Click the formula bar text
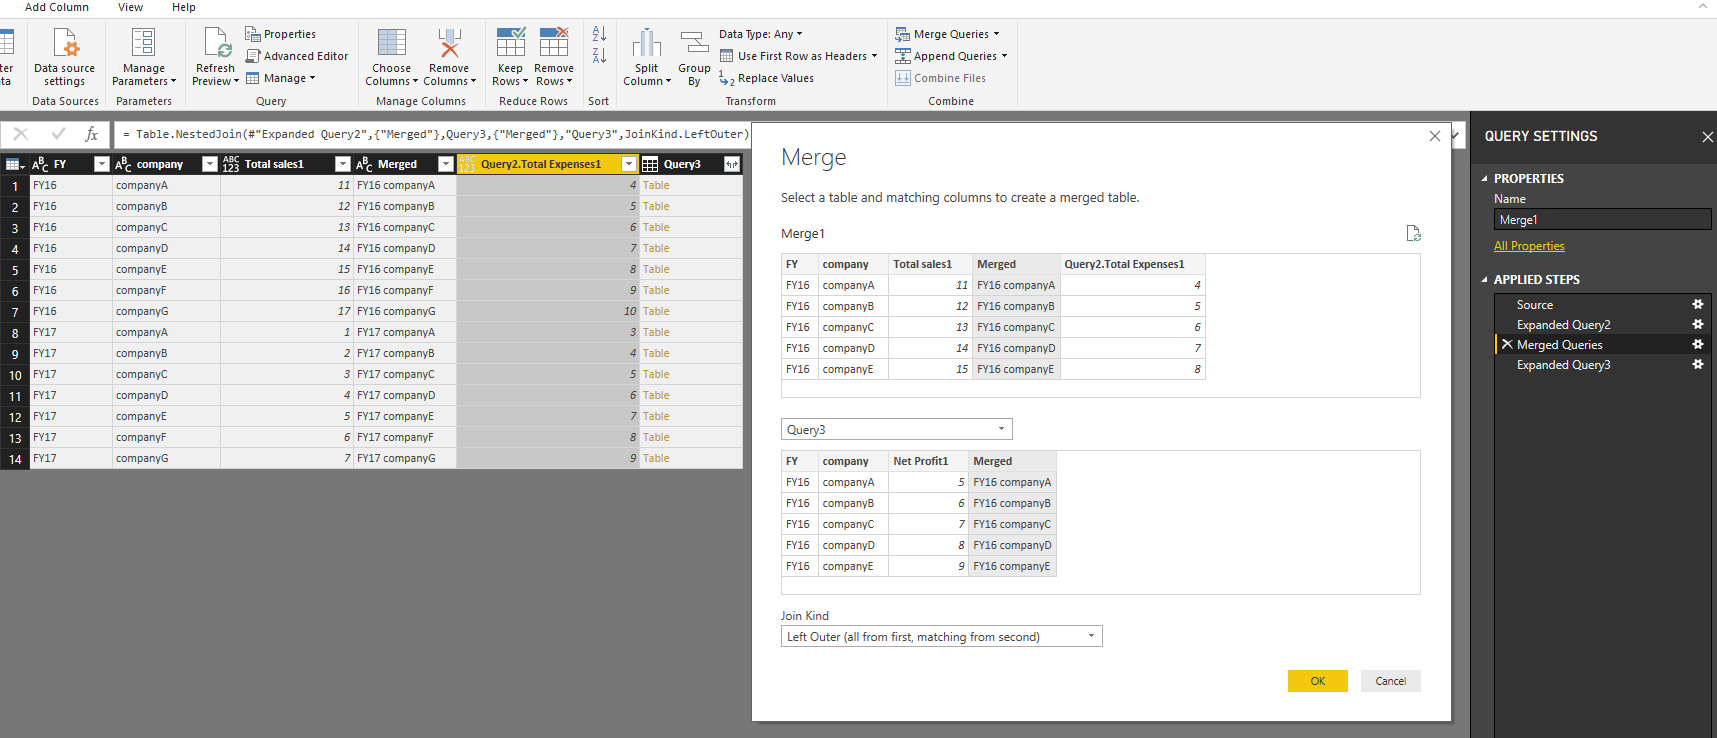1717x738 pixels. 435,134
